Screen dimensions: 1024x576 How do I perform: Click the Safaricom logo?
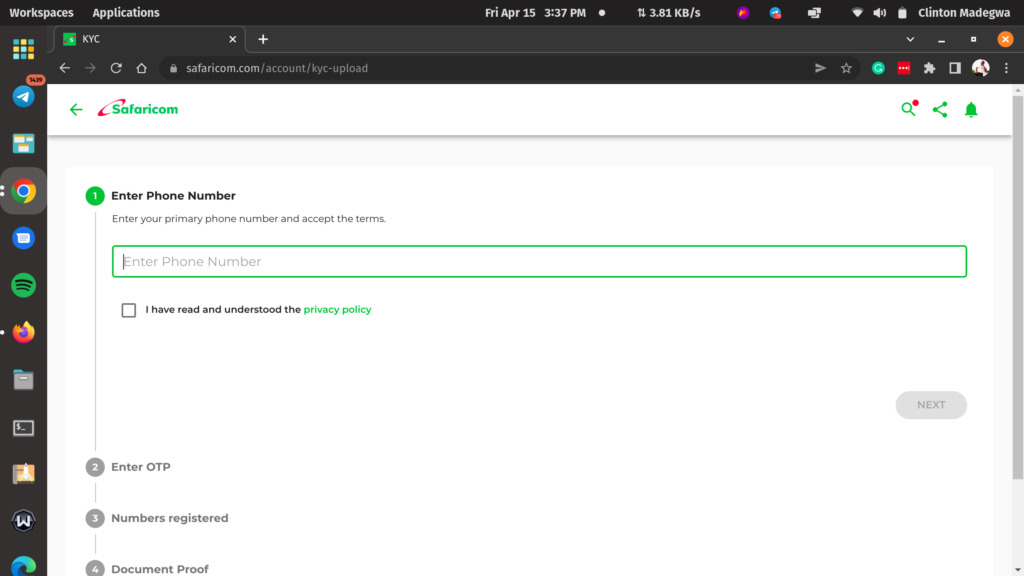(x=138, y=108)
